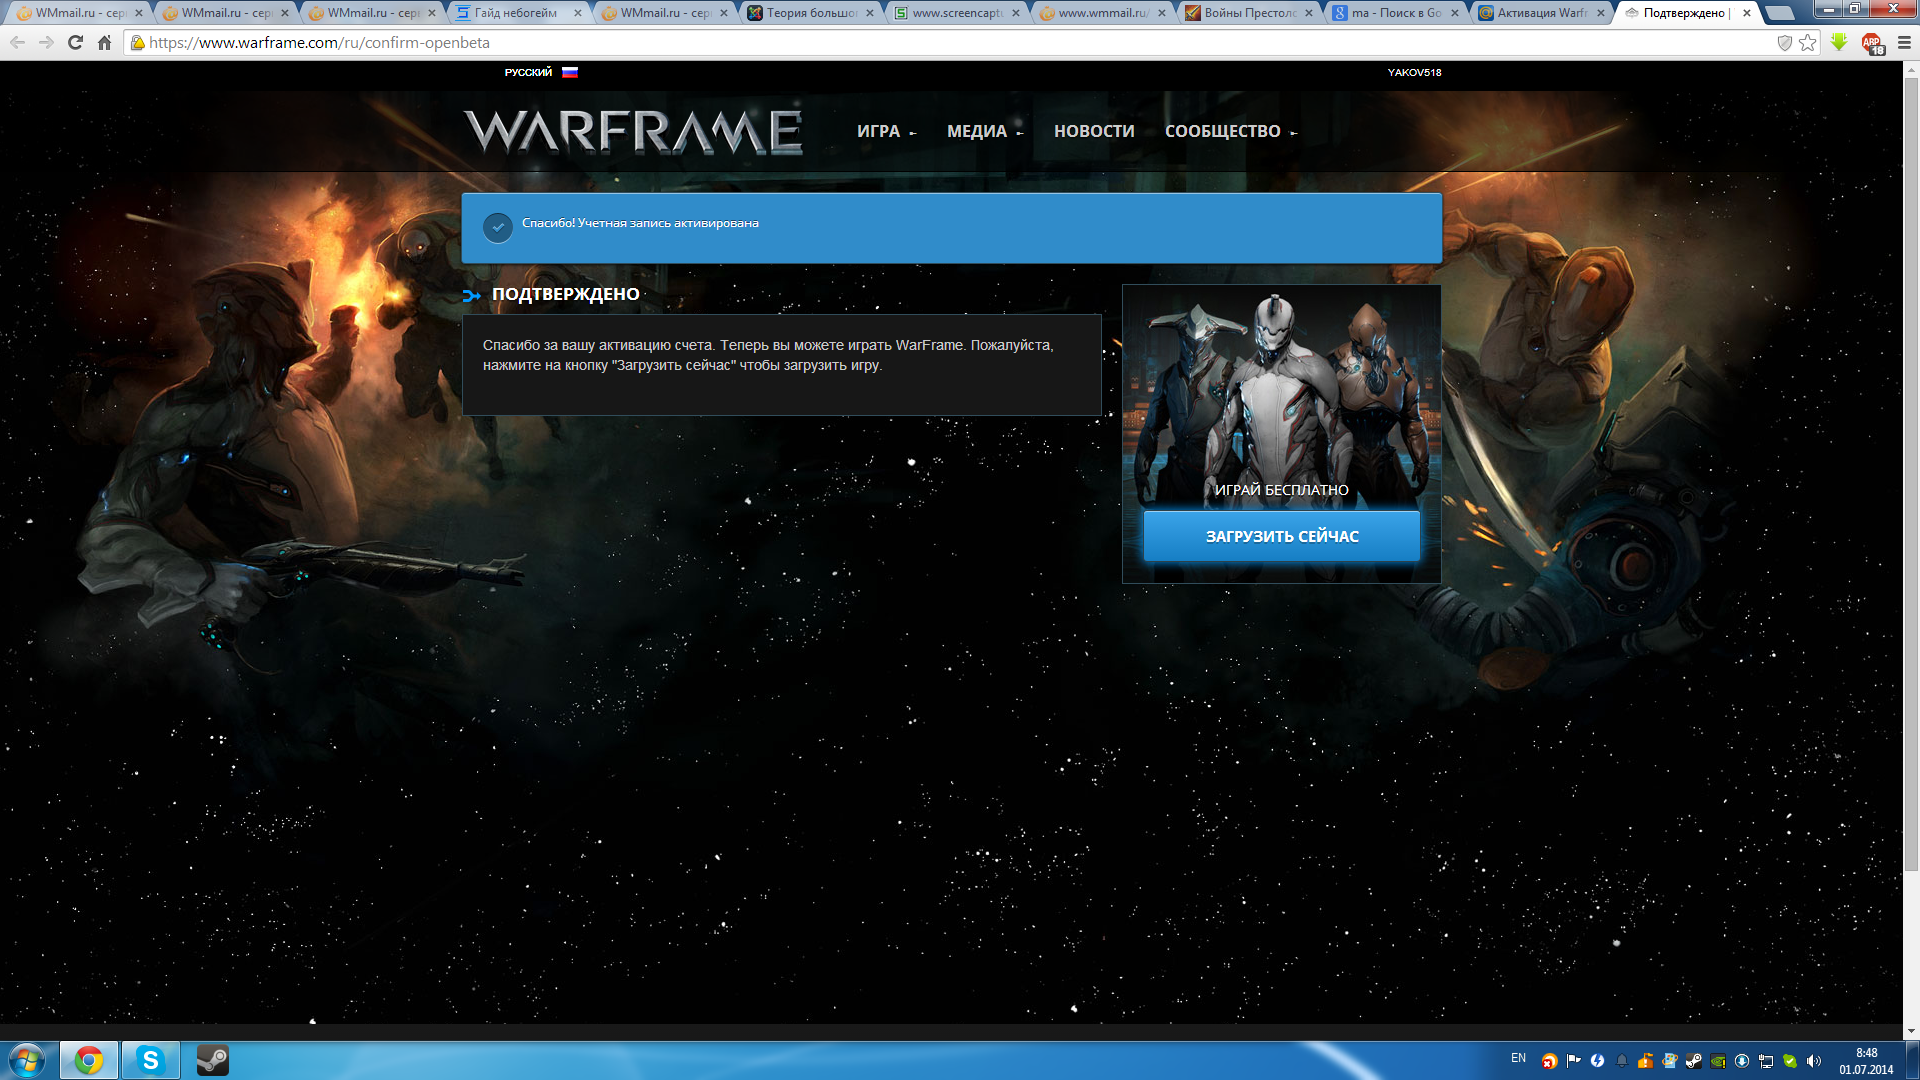This screenshot has height=1080, width=1920.
Task: Go back with the browser back arrow
Action: tap(17, 43)
